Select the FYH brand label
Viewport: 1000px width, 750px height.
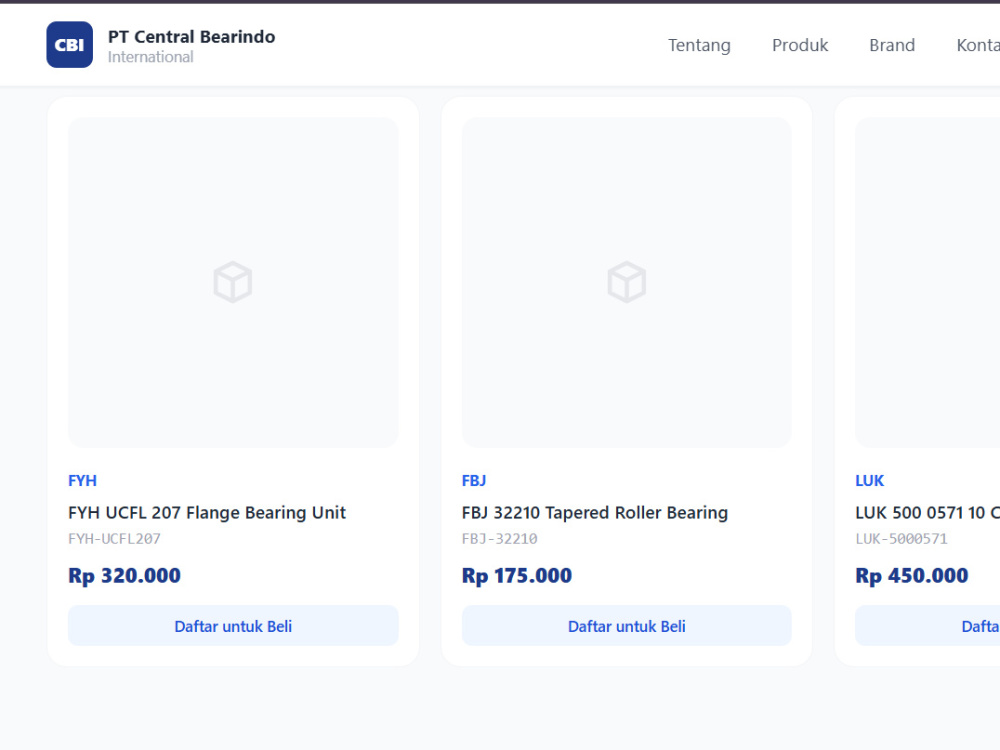pos(82,480)
